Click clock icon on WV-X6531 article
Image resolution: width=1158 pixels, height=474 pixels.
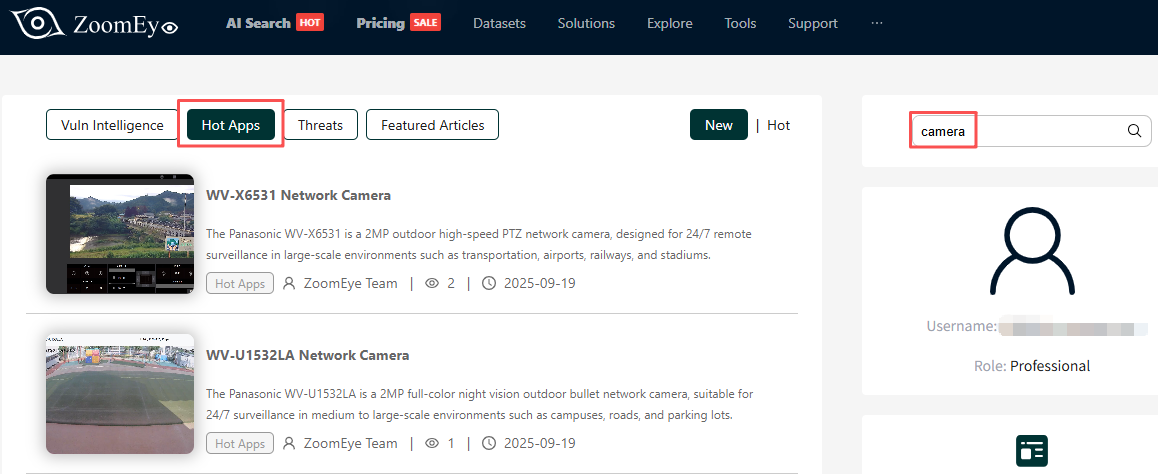coord(489,283)
